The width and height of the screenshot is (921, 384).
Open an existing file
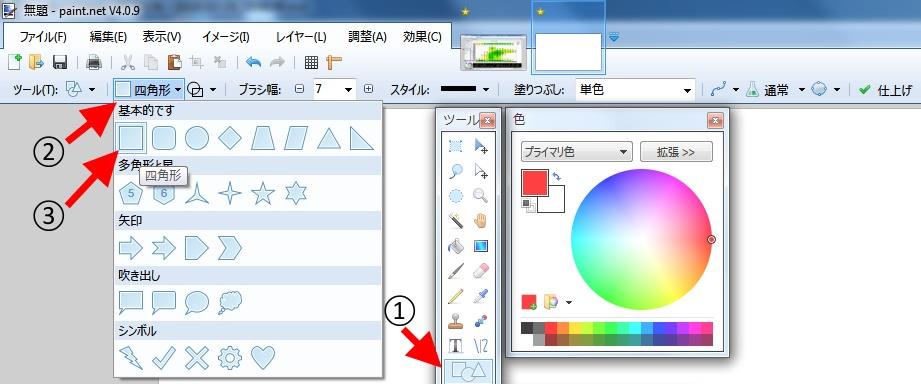click(x=36, y=62)
